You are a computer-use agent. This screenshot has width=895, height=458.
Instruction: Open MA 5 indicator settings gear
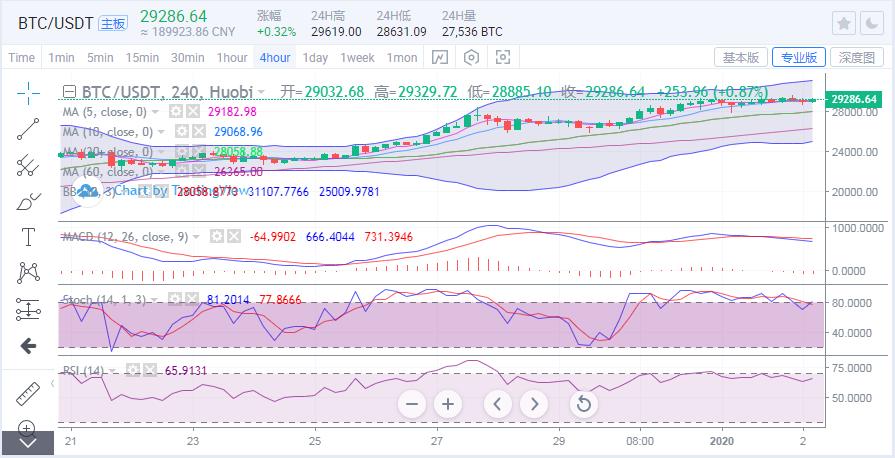pyautogui.click(x=176, y=112)
